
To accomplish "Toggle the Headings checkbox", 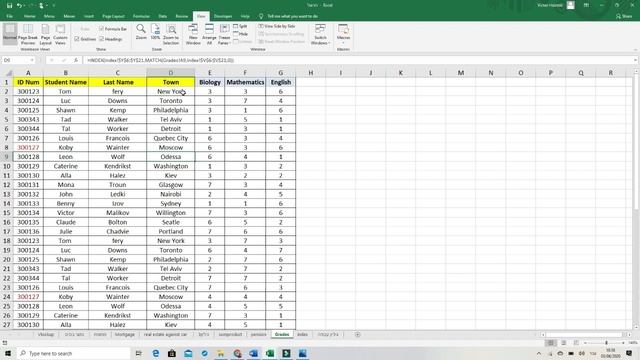I will [102, 39].
